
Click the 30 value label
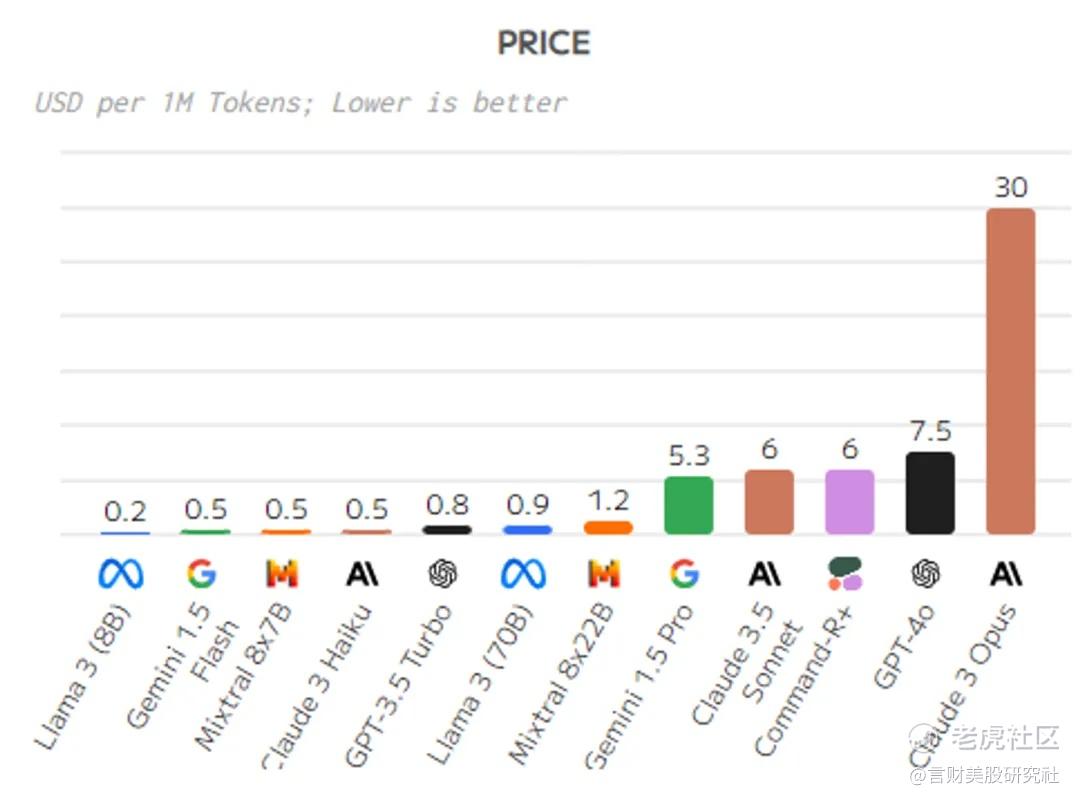point(1011,187)
